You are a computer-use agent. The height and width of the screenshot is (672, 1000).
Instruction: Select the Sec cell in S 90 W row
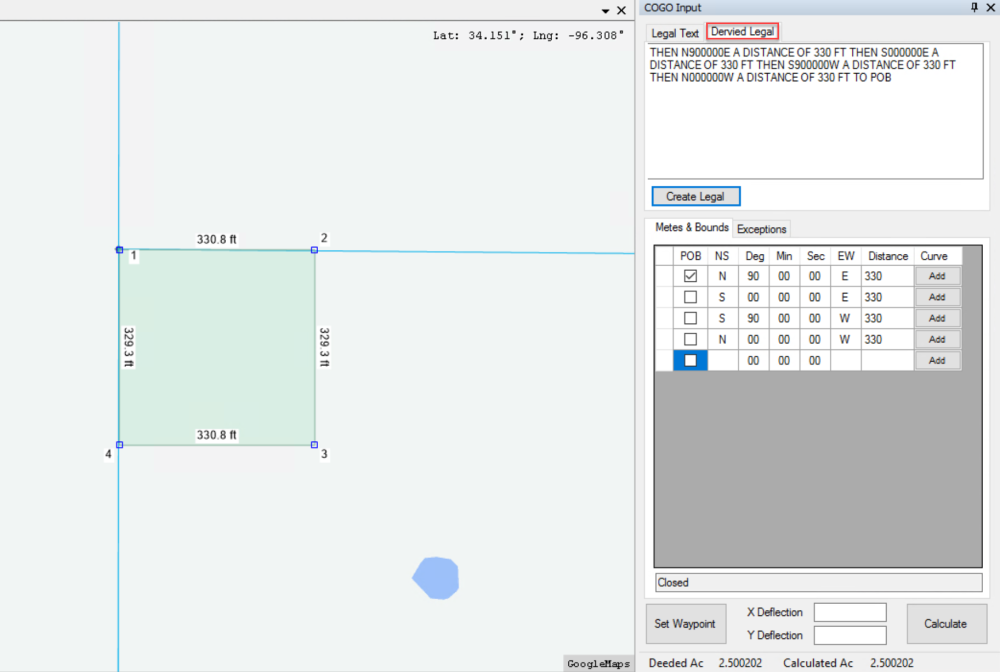point(815,318)
